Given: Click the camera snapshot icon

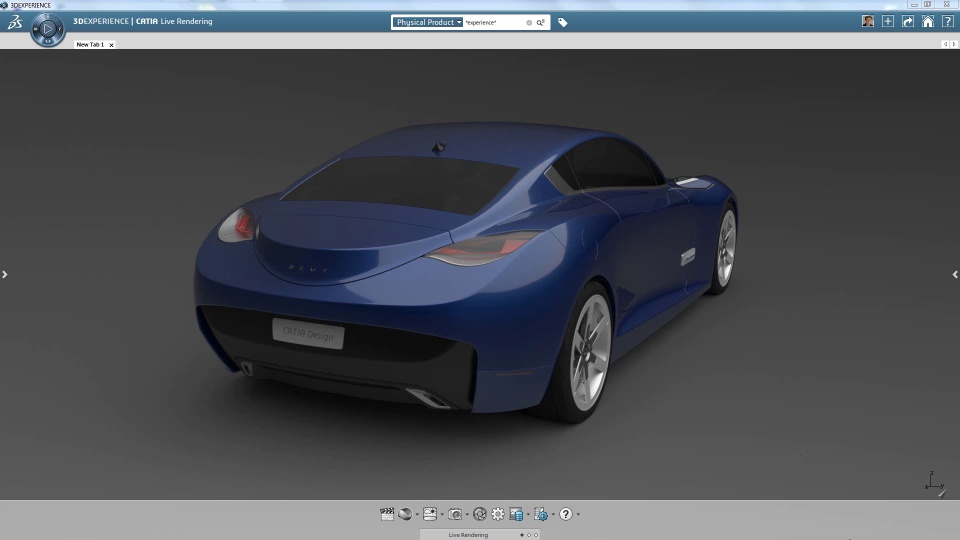Looking at the screenshot, I should coord(455,514).
